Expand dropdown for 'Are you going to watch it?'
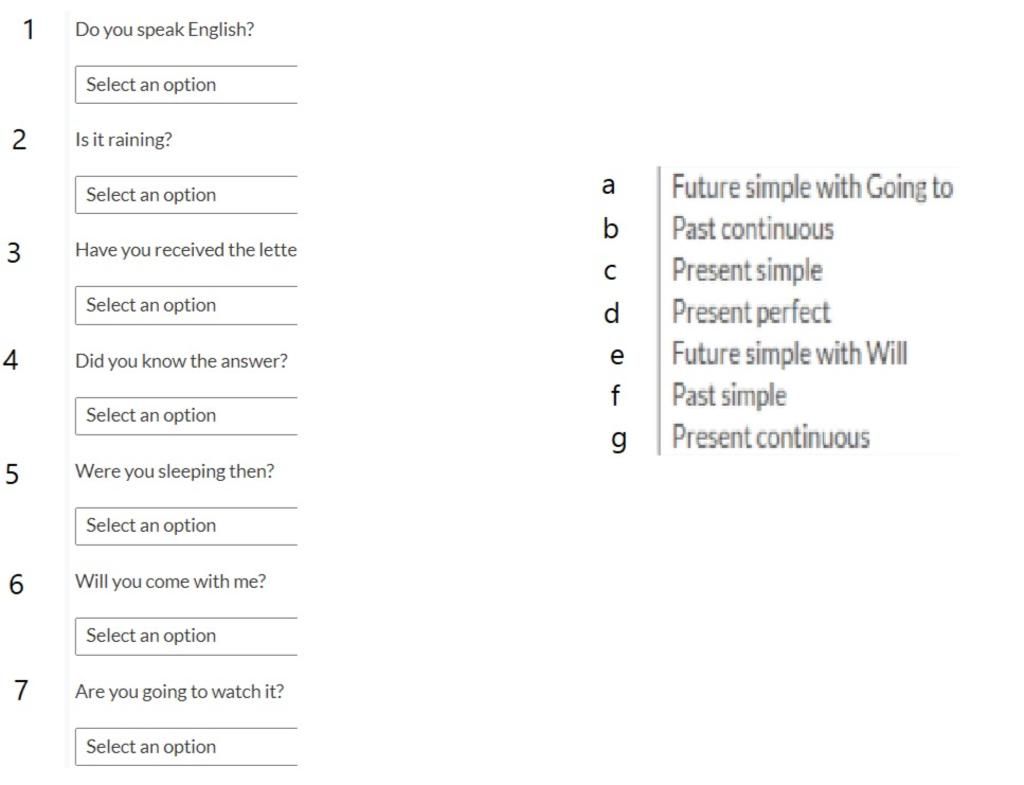The image size is (1024, 785). [x=186, y=747]
